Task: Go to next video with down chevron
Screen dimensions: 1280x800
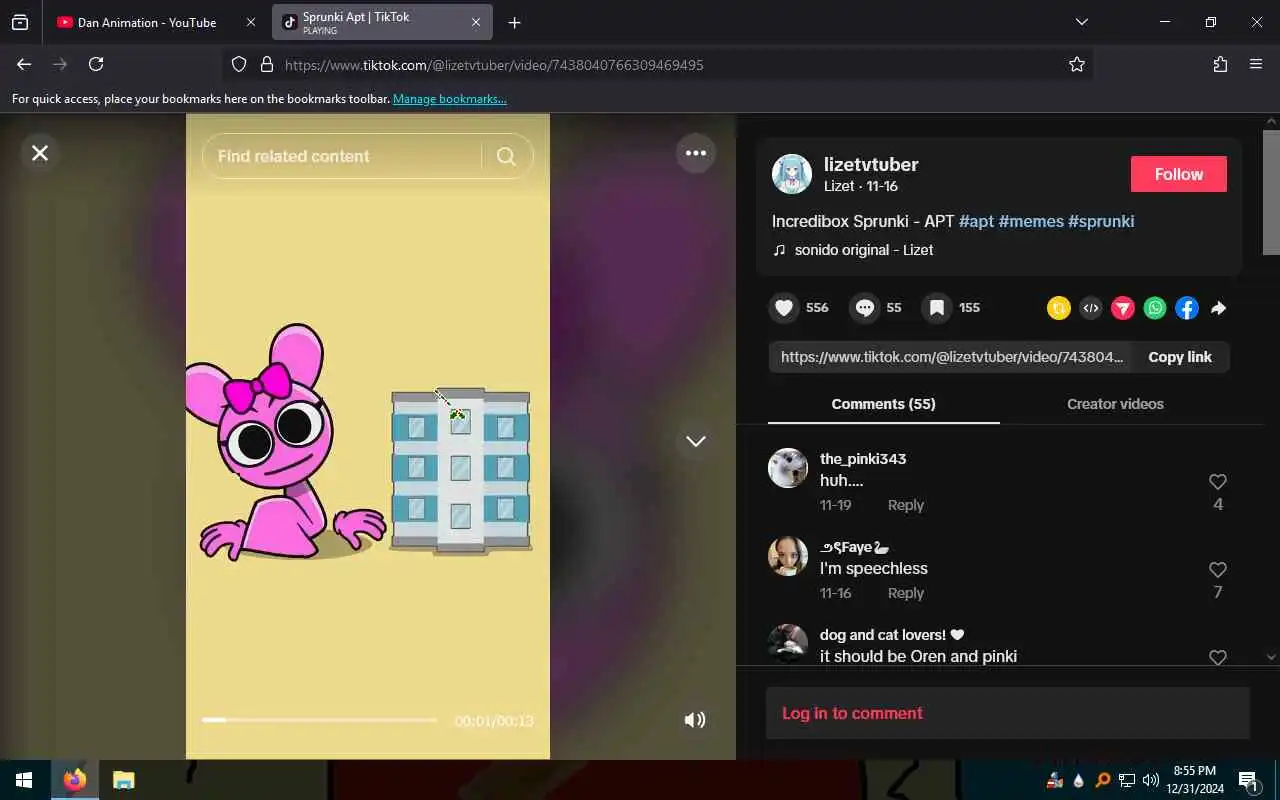Action: [696, 441]
